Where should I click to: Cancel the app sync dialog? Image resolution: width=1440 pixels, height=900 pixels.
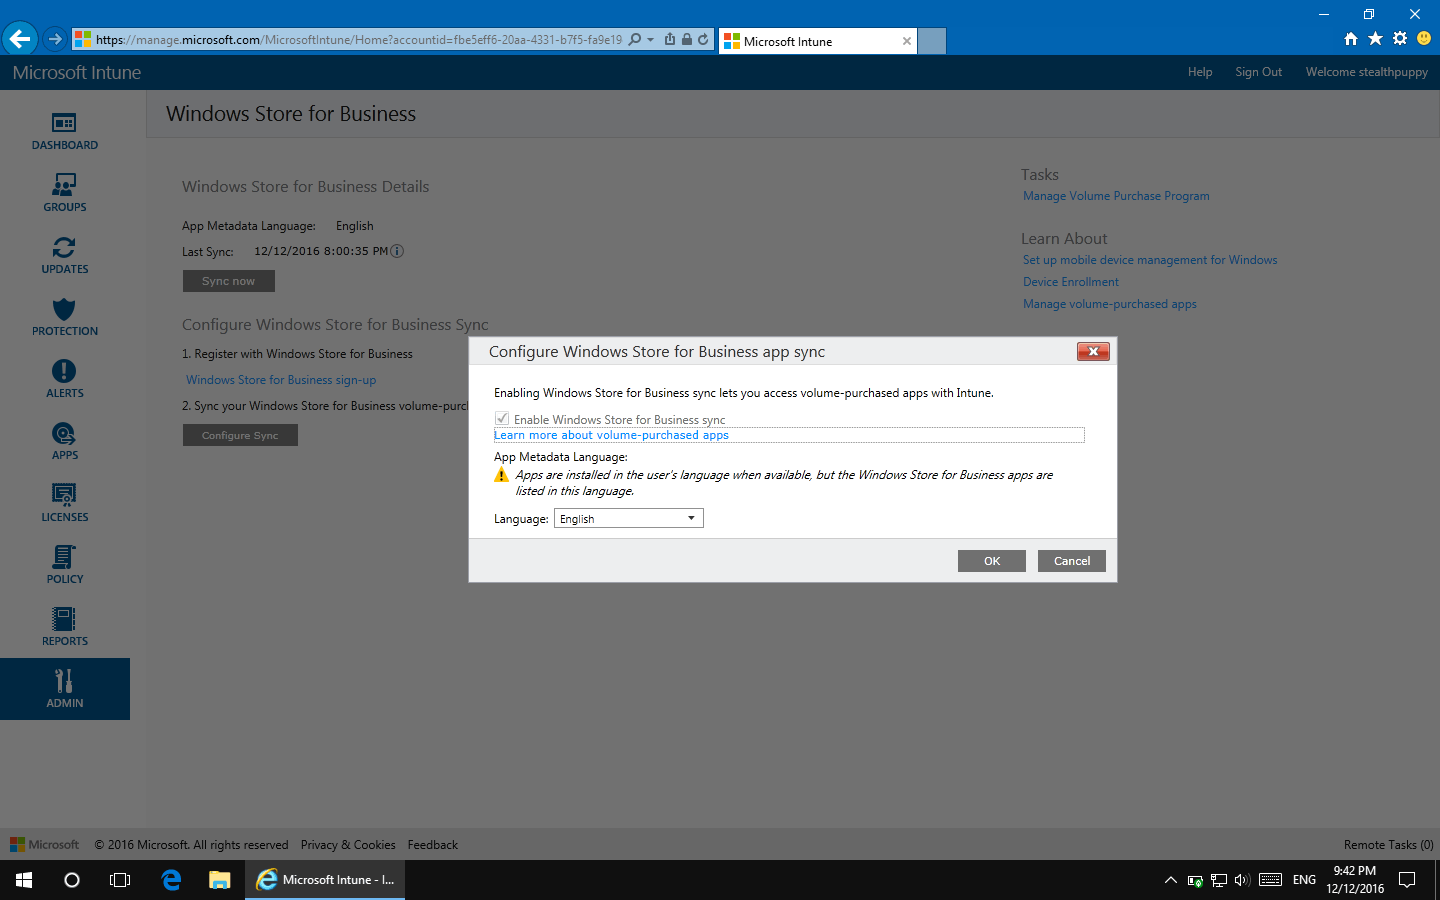point(1072,561)
